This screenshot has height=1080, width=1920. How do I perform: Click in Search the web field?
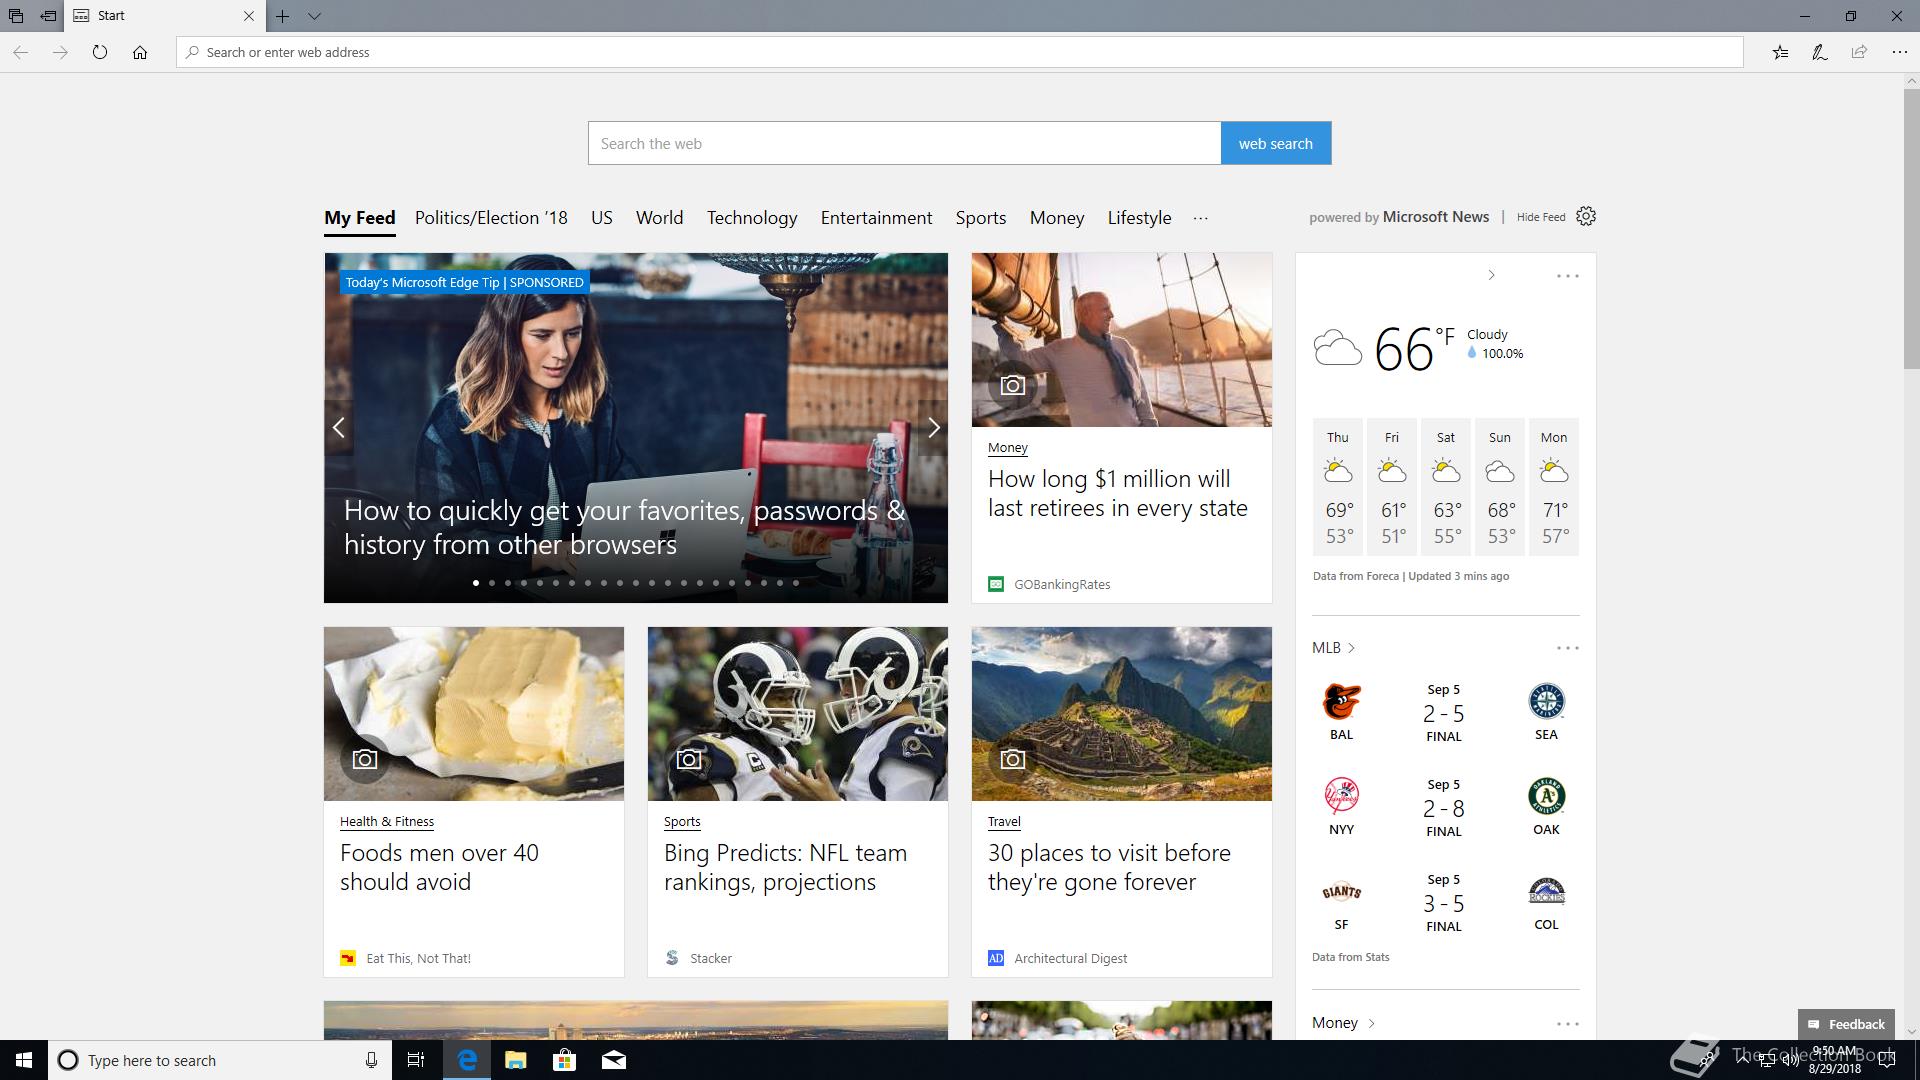tap(904, 143)
